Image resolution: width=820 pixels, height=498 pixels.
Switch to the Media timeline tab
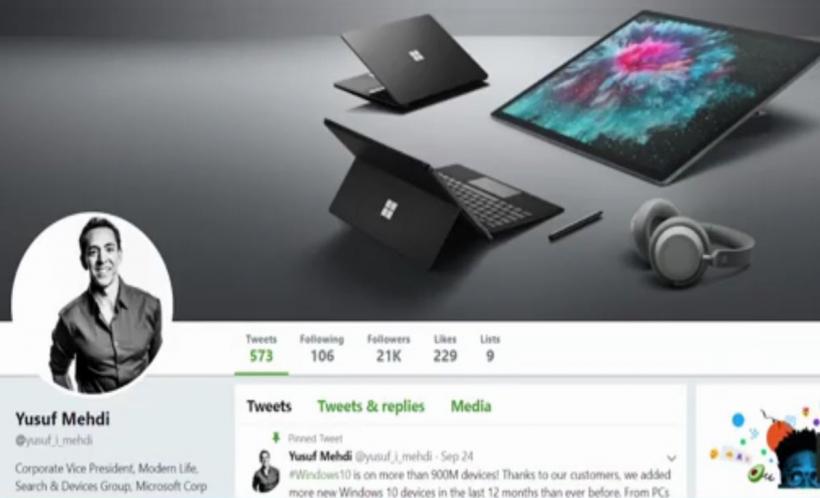pos(471,406)
